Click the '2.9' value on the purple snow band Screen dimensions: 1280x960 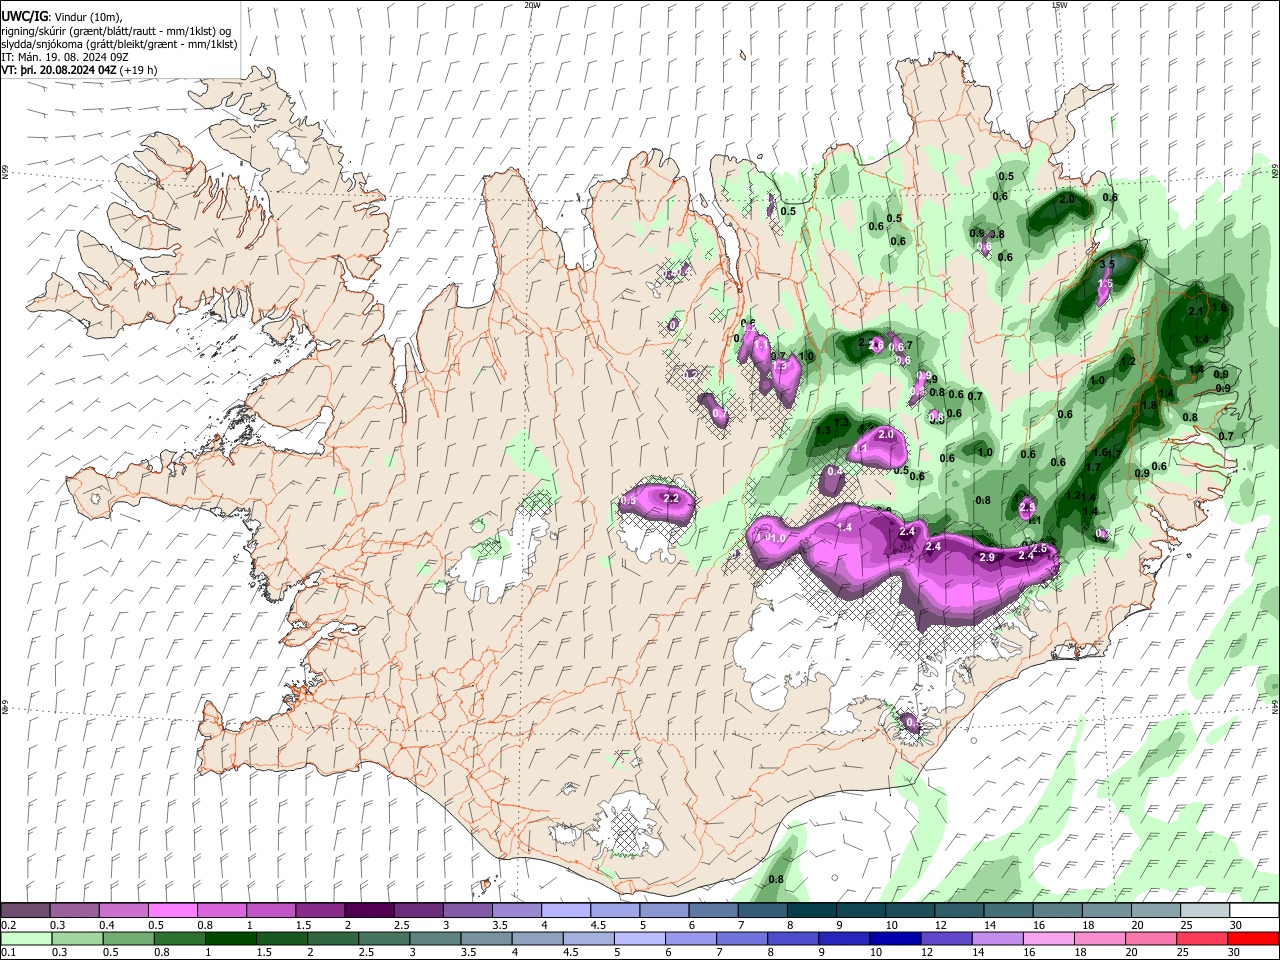(x=987, y=557)
